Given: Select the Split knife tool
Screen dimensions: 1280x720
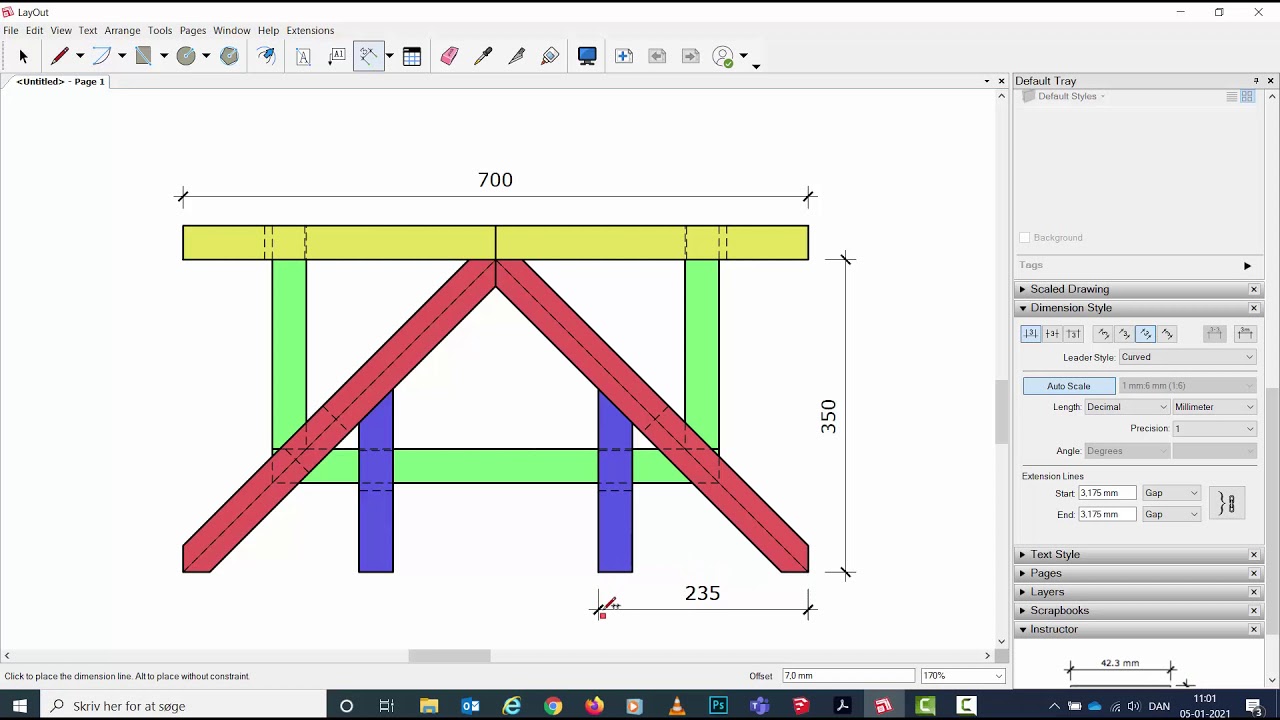Looking at the screenshot, I should [x=517, y=57].
